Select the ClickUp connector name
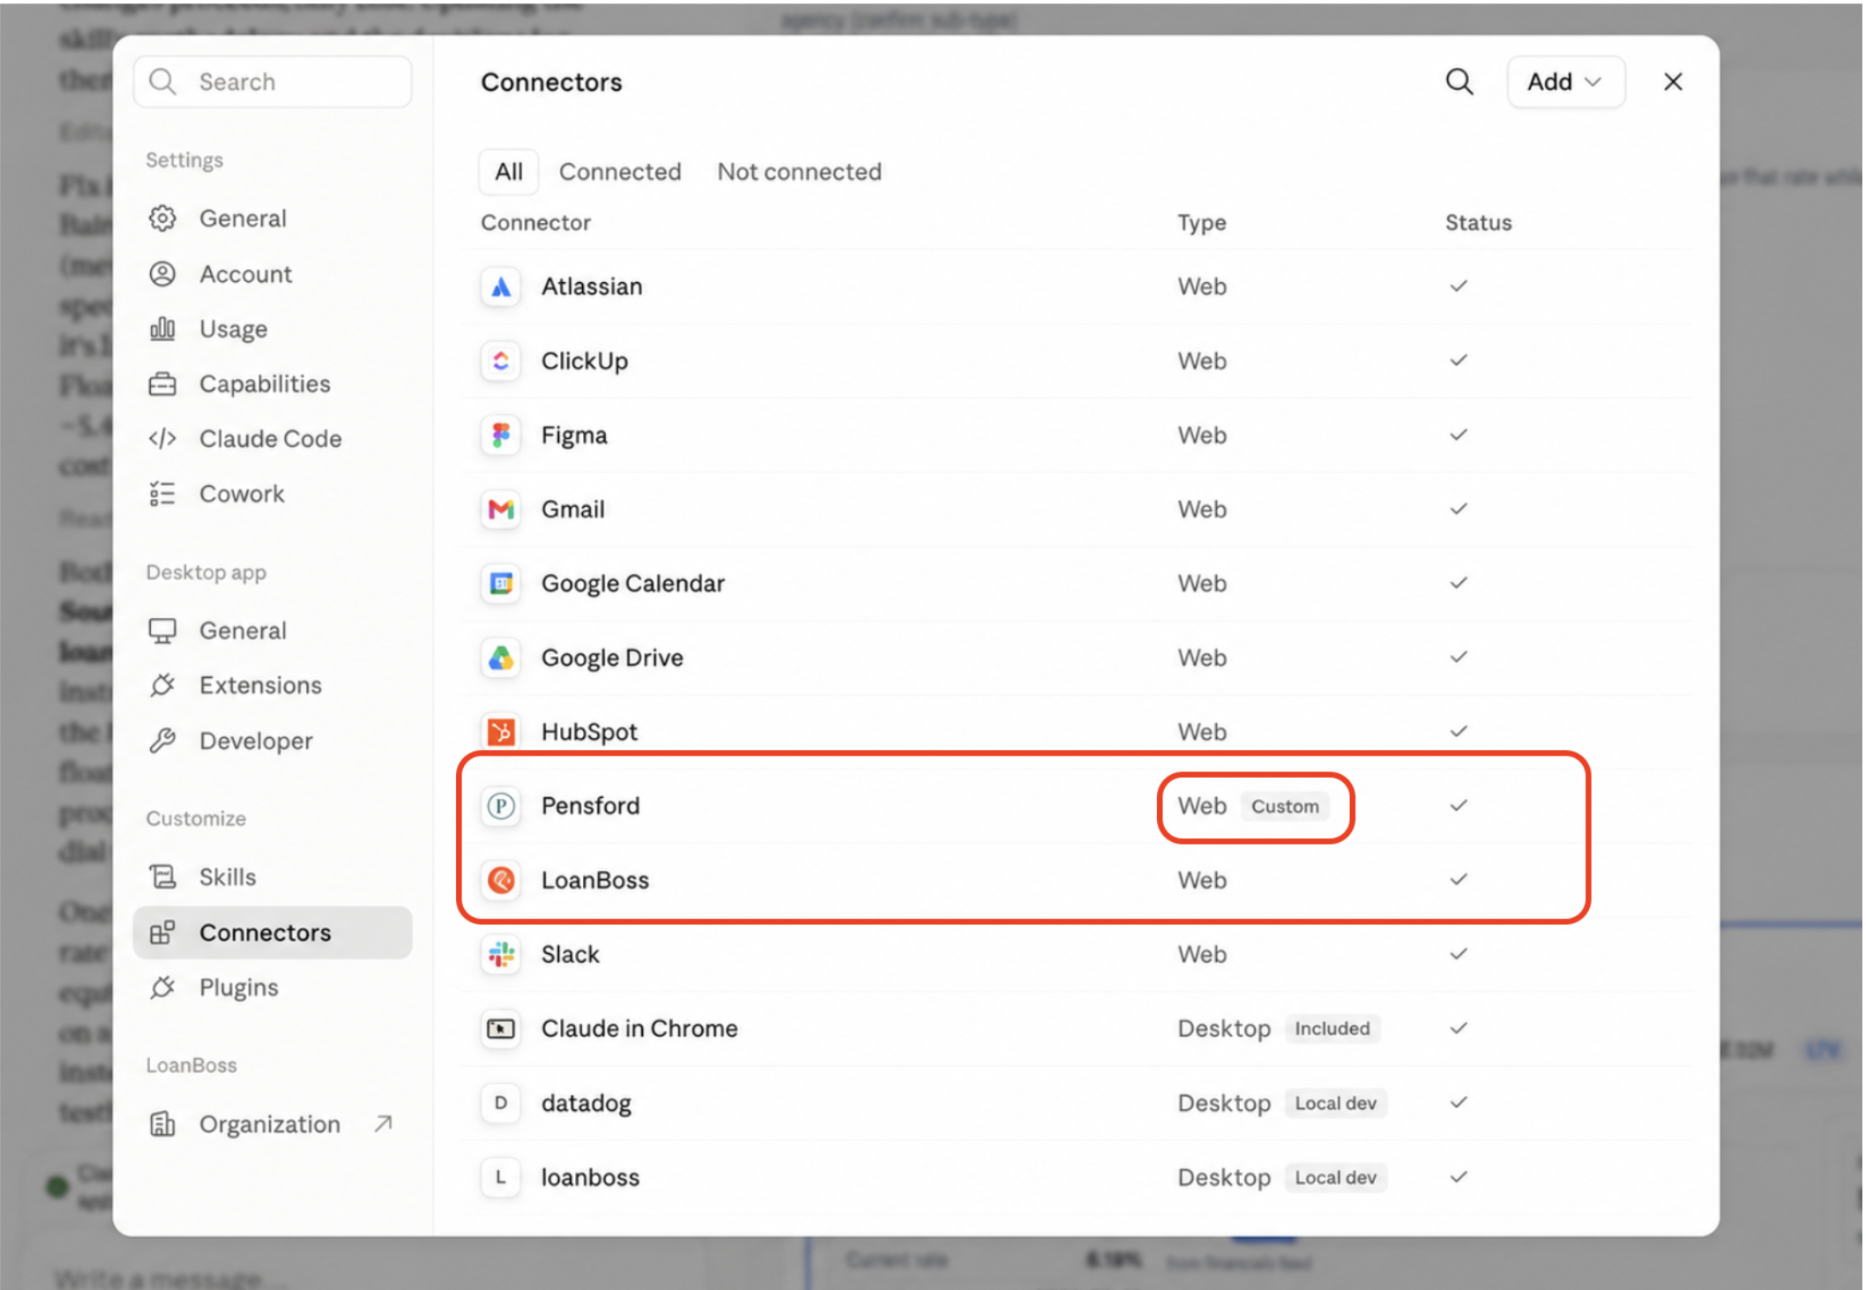This screenshot has height=1290, width=1866. tap(584, 361)
